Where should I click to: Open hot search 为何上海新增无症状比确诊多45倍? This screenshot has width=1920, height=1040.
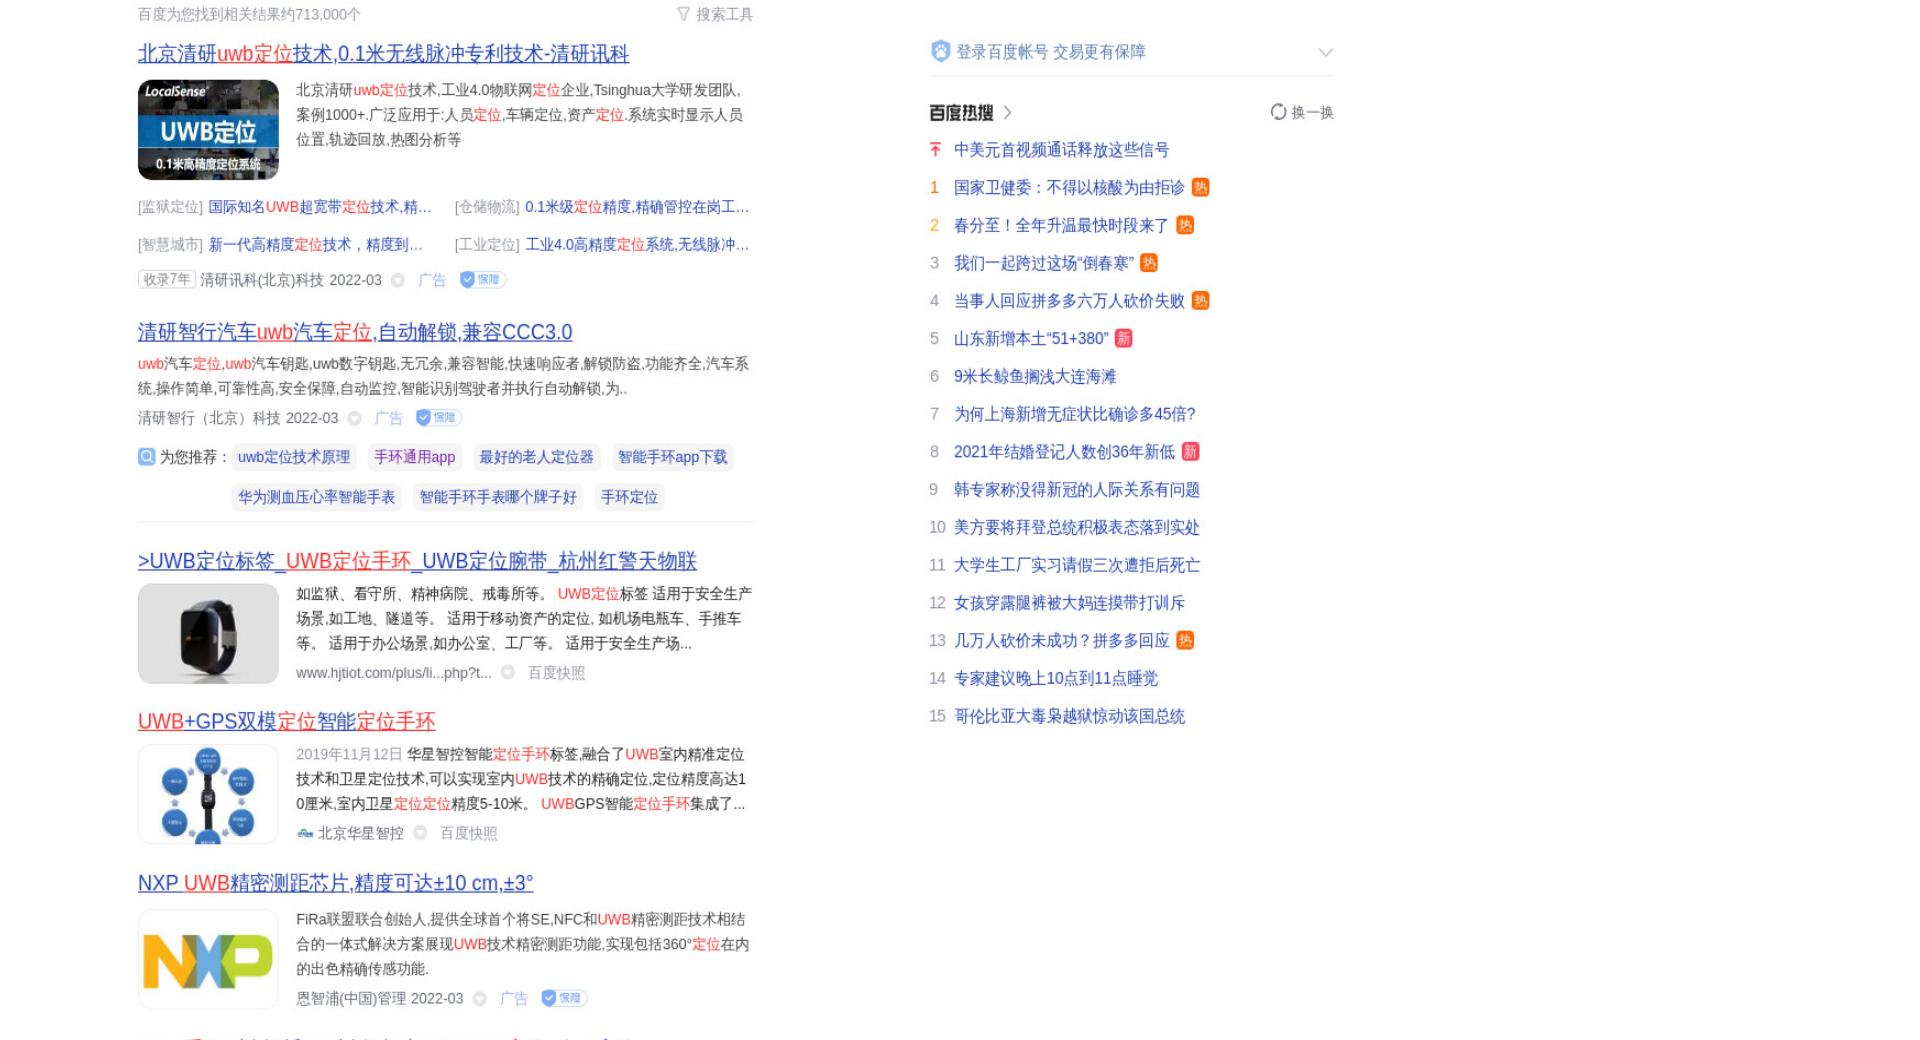click(x=1075, y=414)
